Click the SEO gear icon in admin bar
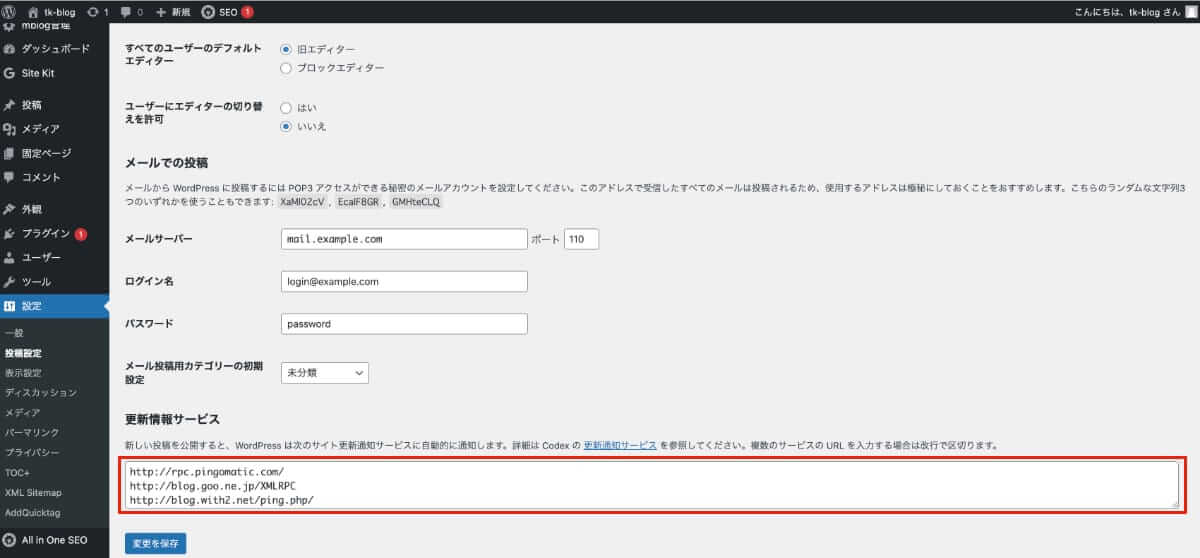Viewport: 1200px width, 558px height. (208, 12)
